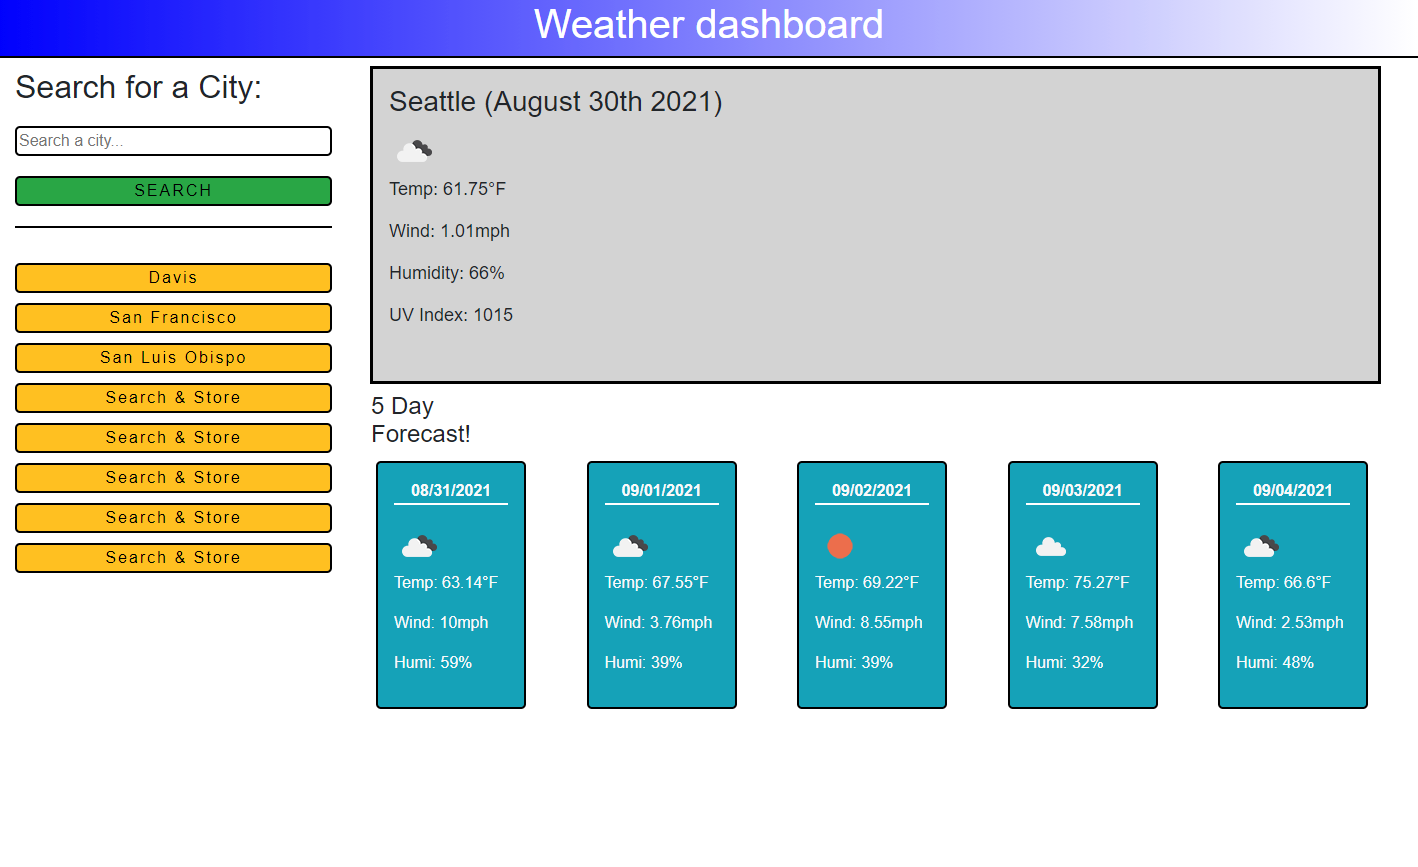The width and height of the screenshot is (1418, 867).
Task: Click the cloud icon in the Seattle weather panel
Action: pyautogui.click(x=414, y=151)
